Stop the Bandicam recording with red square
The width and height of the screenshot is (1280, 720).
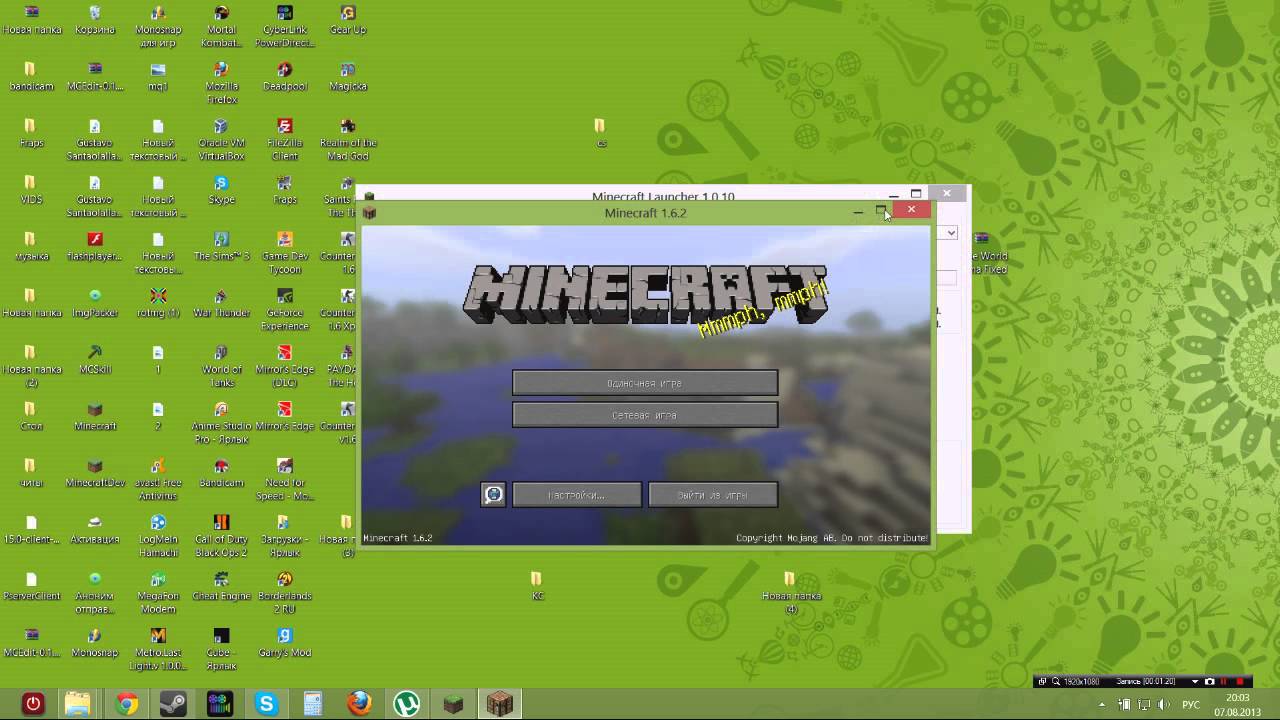coord(1240,681)
